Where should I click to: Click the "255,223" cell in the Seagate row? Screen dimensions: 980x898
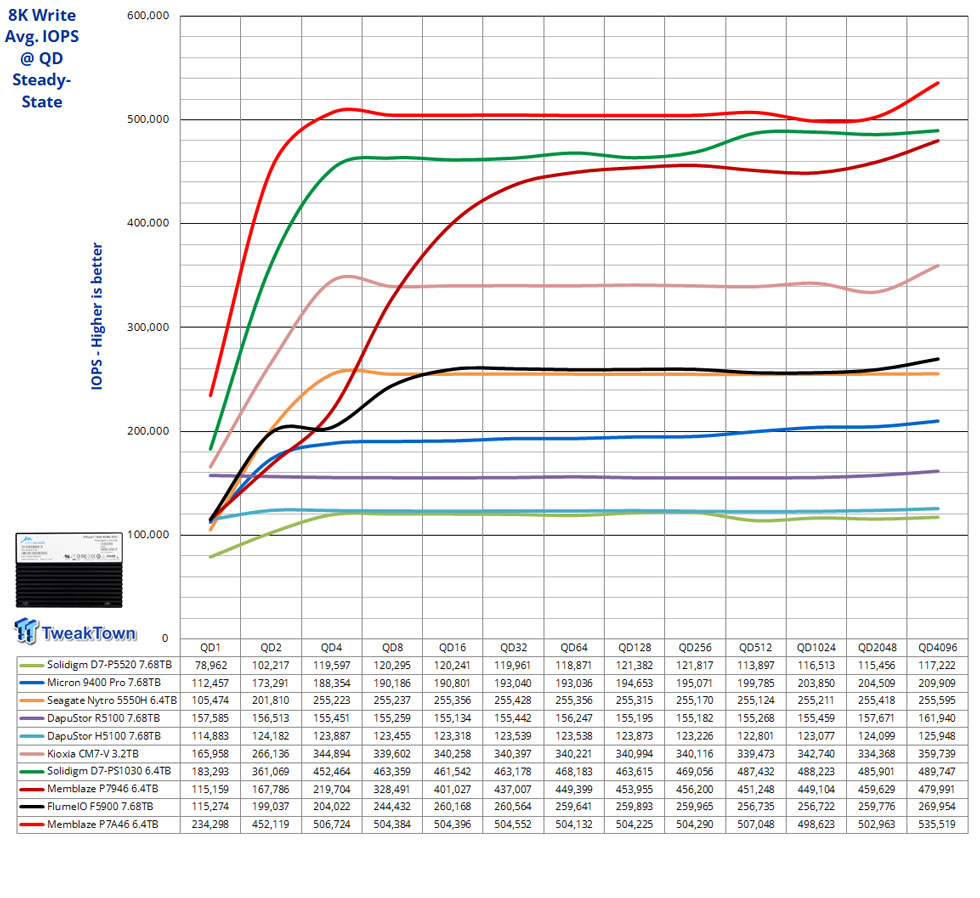point(331,701)
